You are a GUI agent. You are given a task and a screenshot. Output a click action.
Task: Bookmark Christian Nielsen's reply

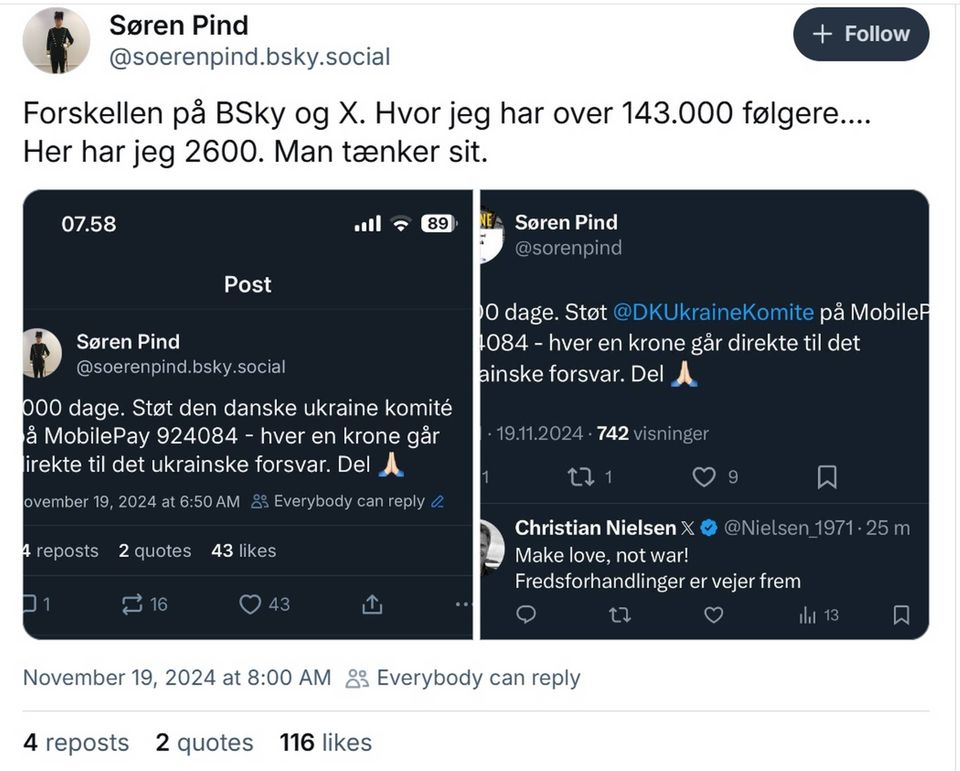[x=901, y=615]
